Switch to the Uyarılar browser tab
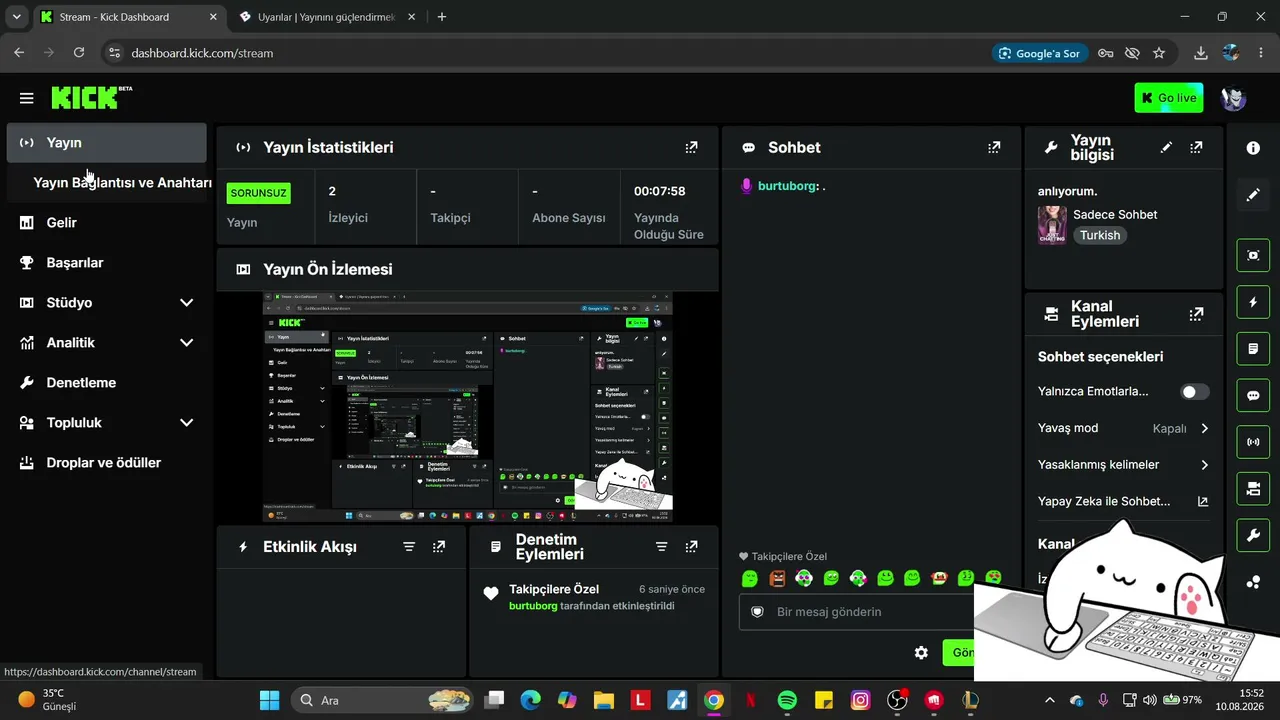 click(328, 17)
